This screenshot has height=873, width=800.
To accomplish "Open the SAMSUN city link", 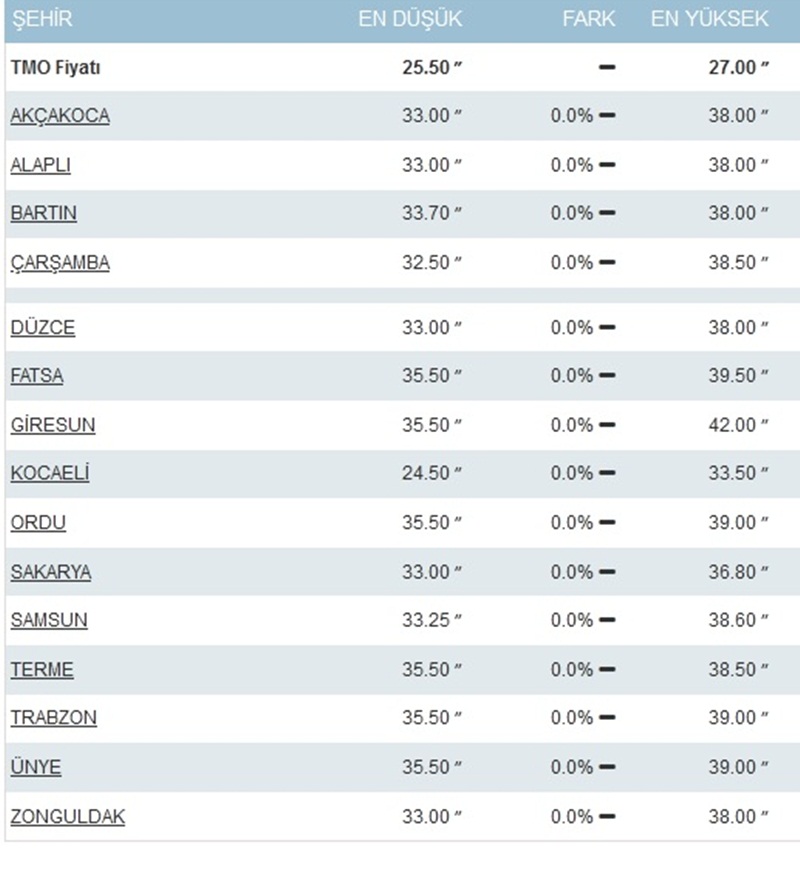I will pos(49,620).
